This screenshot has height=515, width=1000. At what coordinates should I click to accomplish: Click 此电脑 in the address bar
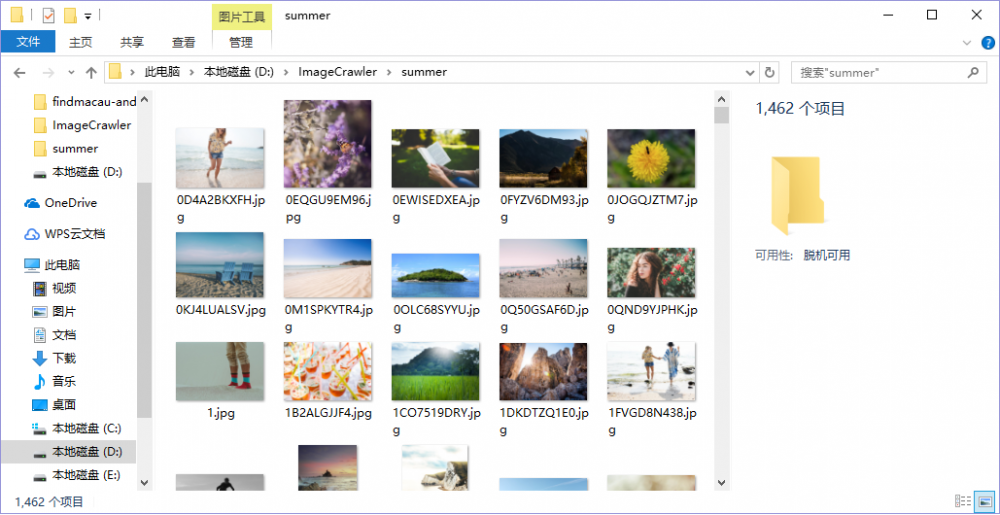point(162,72)
